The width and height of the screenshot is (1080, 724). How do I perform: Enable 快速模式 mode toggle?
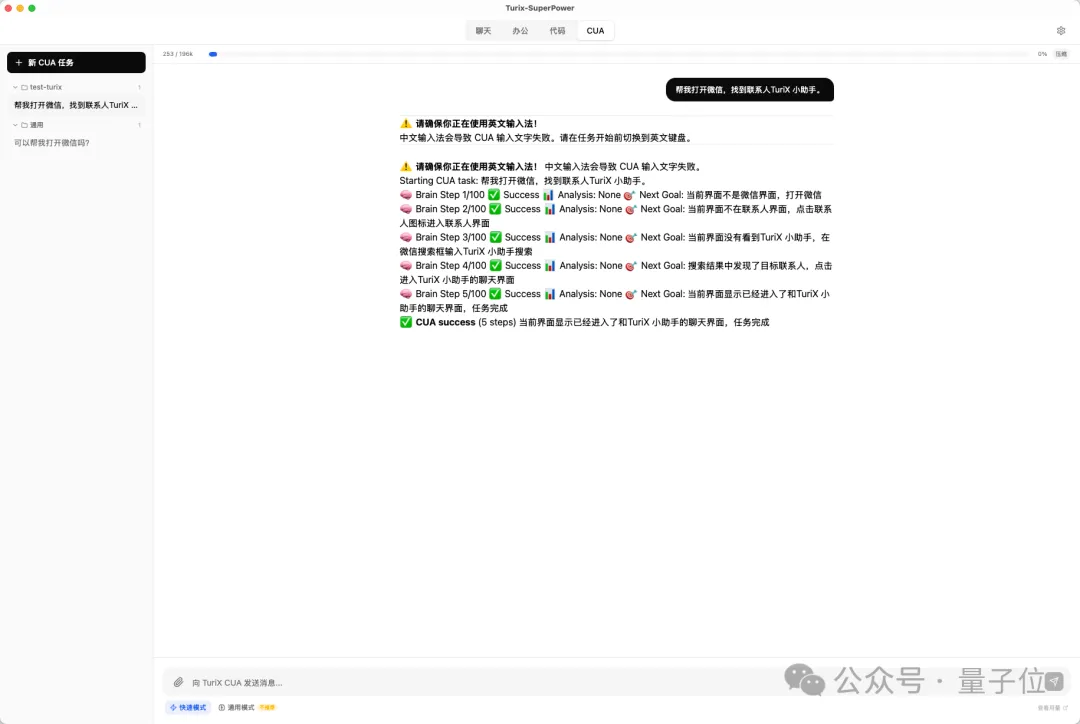188,707
